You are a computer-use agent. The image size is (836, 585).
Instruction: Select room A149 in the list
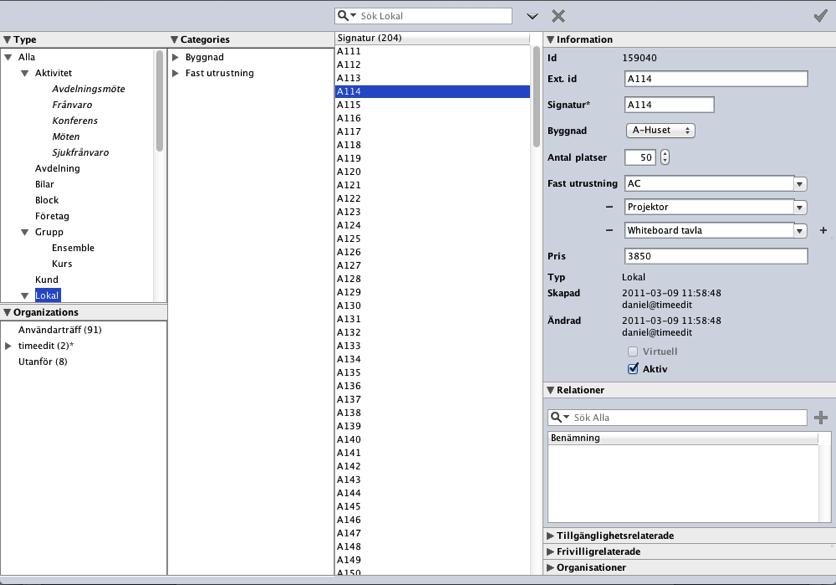[x=432, y=560]
